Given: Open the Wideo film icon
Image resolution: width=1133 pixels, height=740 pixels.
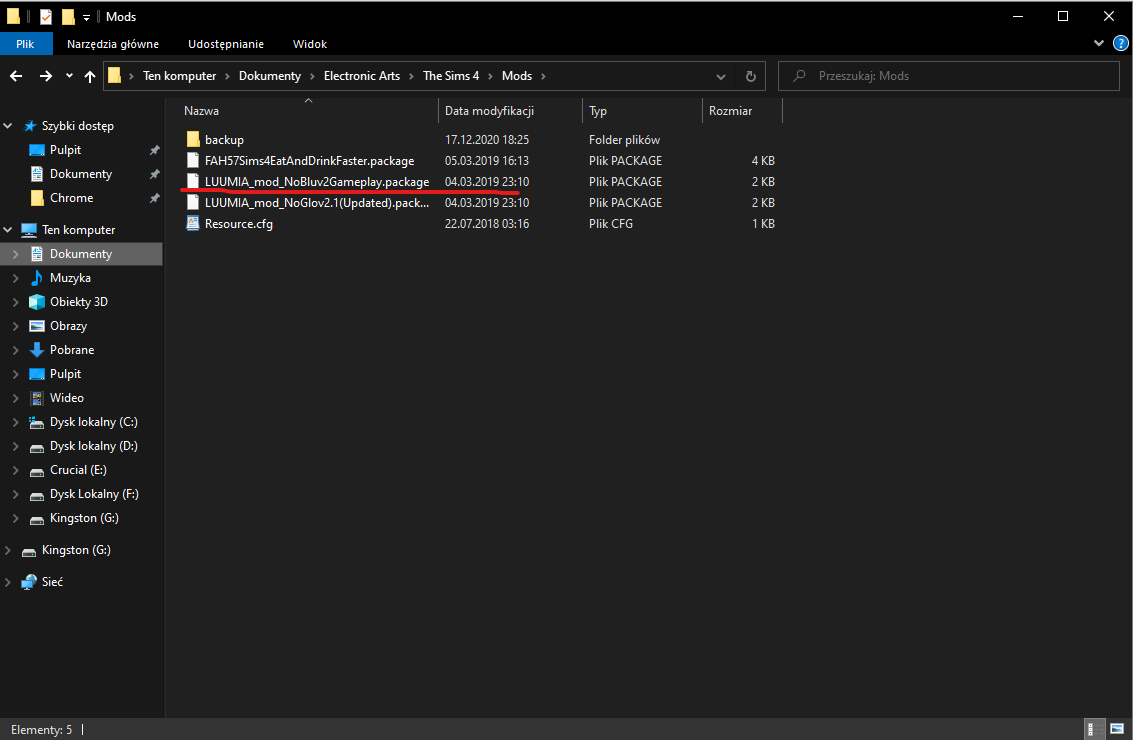Looking at the screenshot, I should (x=37, y=397).
